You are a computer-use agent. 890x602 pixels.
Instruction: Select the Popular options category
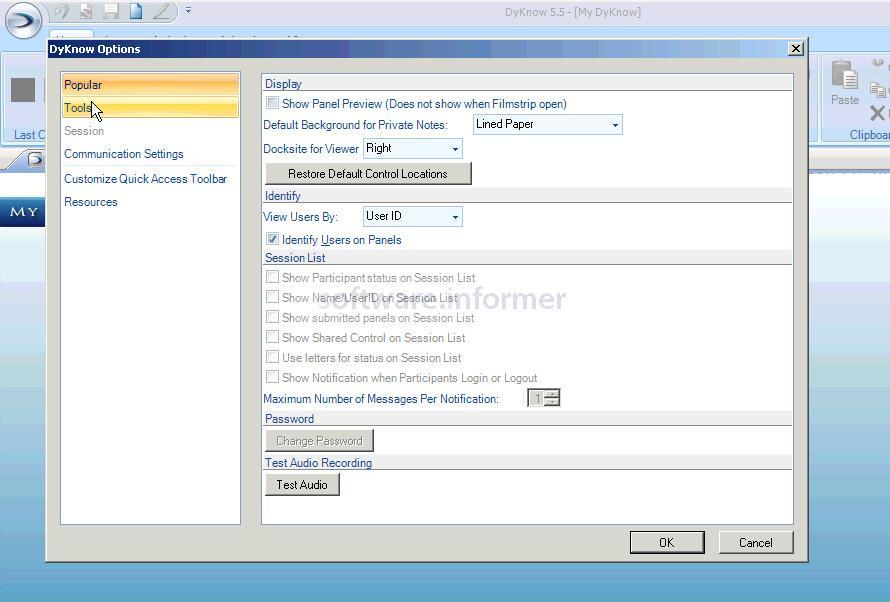point(150,85)
